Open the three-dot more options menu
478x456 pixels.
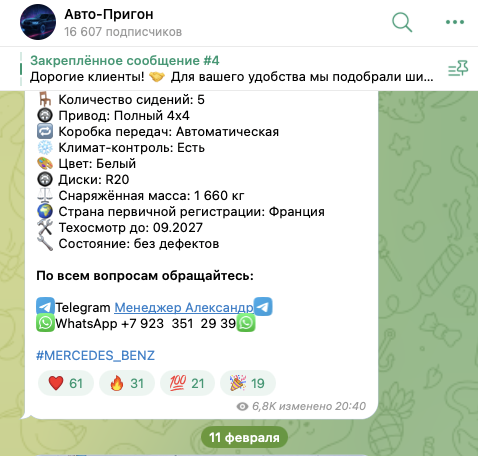tap(455, 22)
